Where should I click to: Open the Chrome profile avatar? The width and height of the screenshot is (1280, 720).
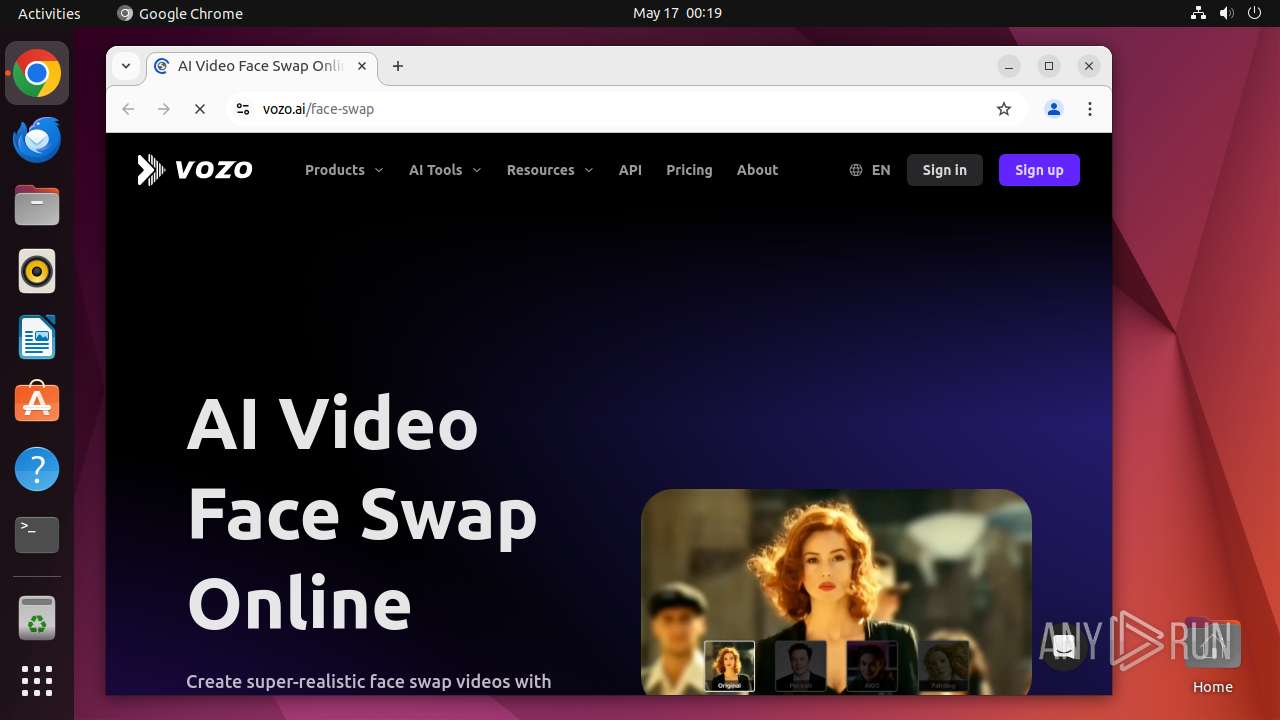pyautogui.click(x=1054, y=109)
